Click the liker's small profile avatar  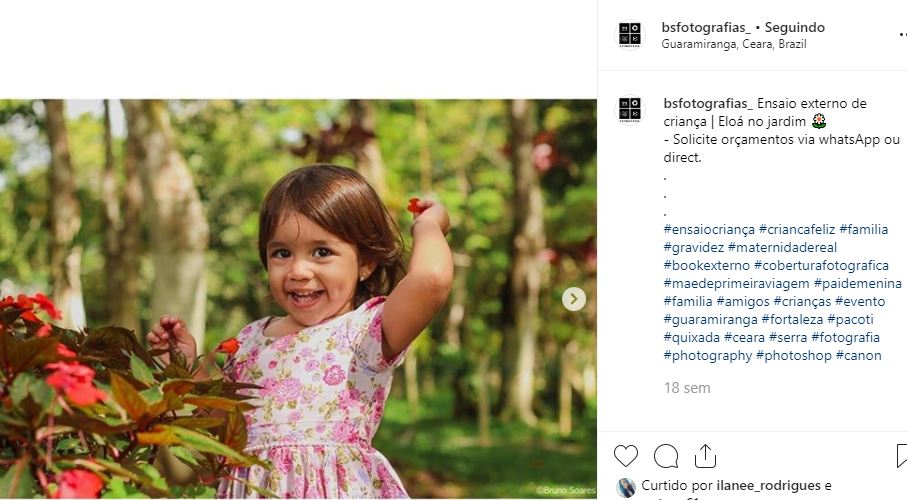click(x=626, y=487)
